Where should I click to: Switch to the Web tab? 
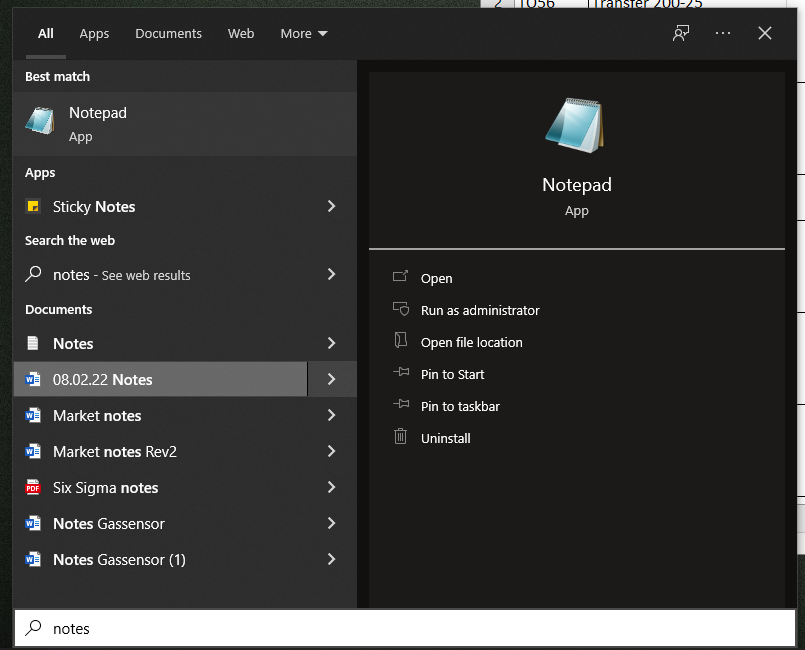pos(241,33)
